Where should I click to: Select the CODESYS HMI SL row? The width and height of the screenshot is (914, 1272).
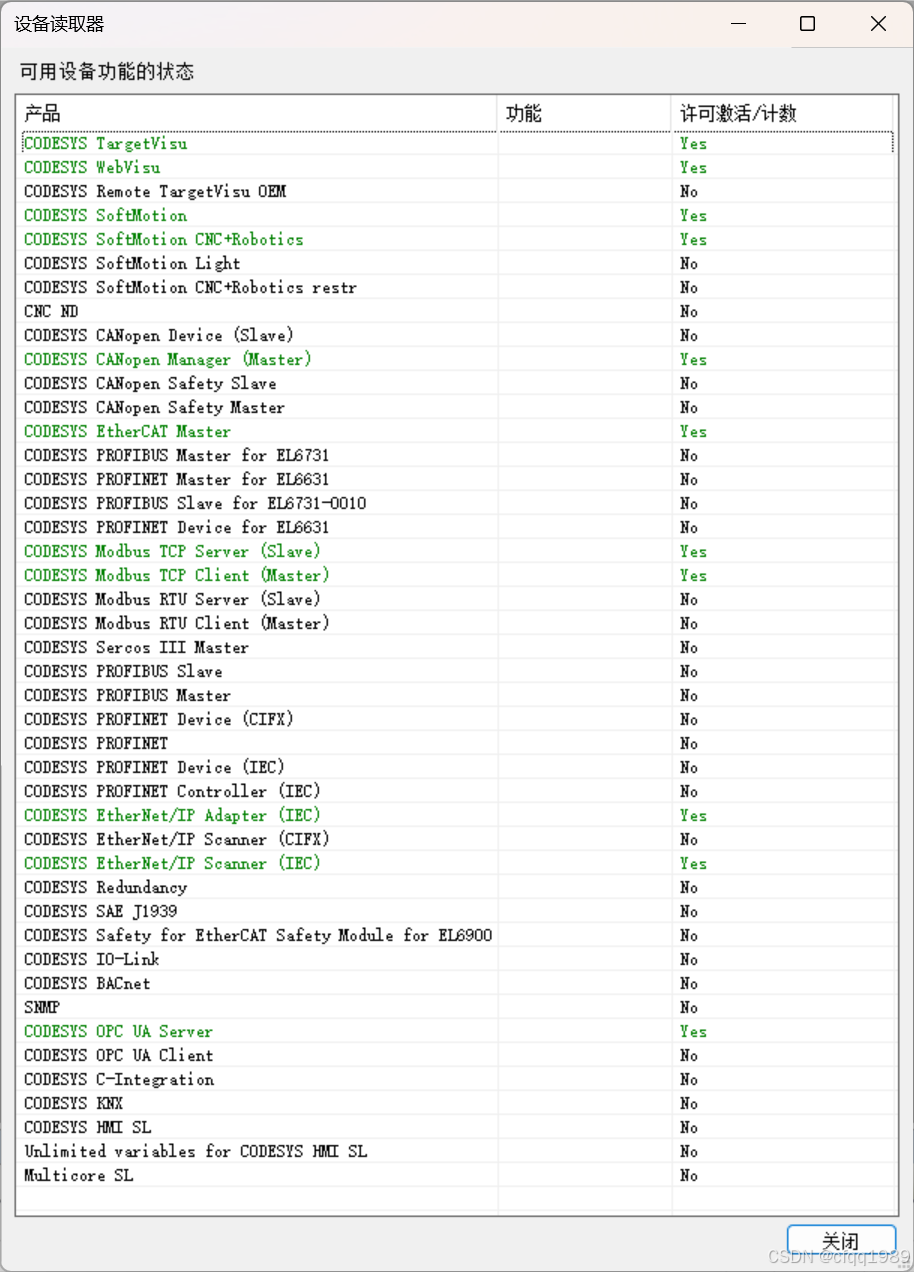point(457,1127)
